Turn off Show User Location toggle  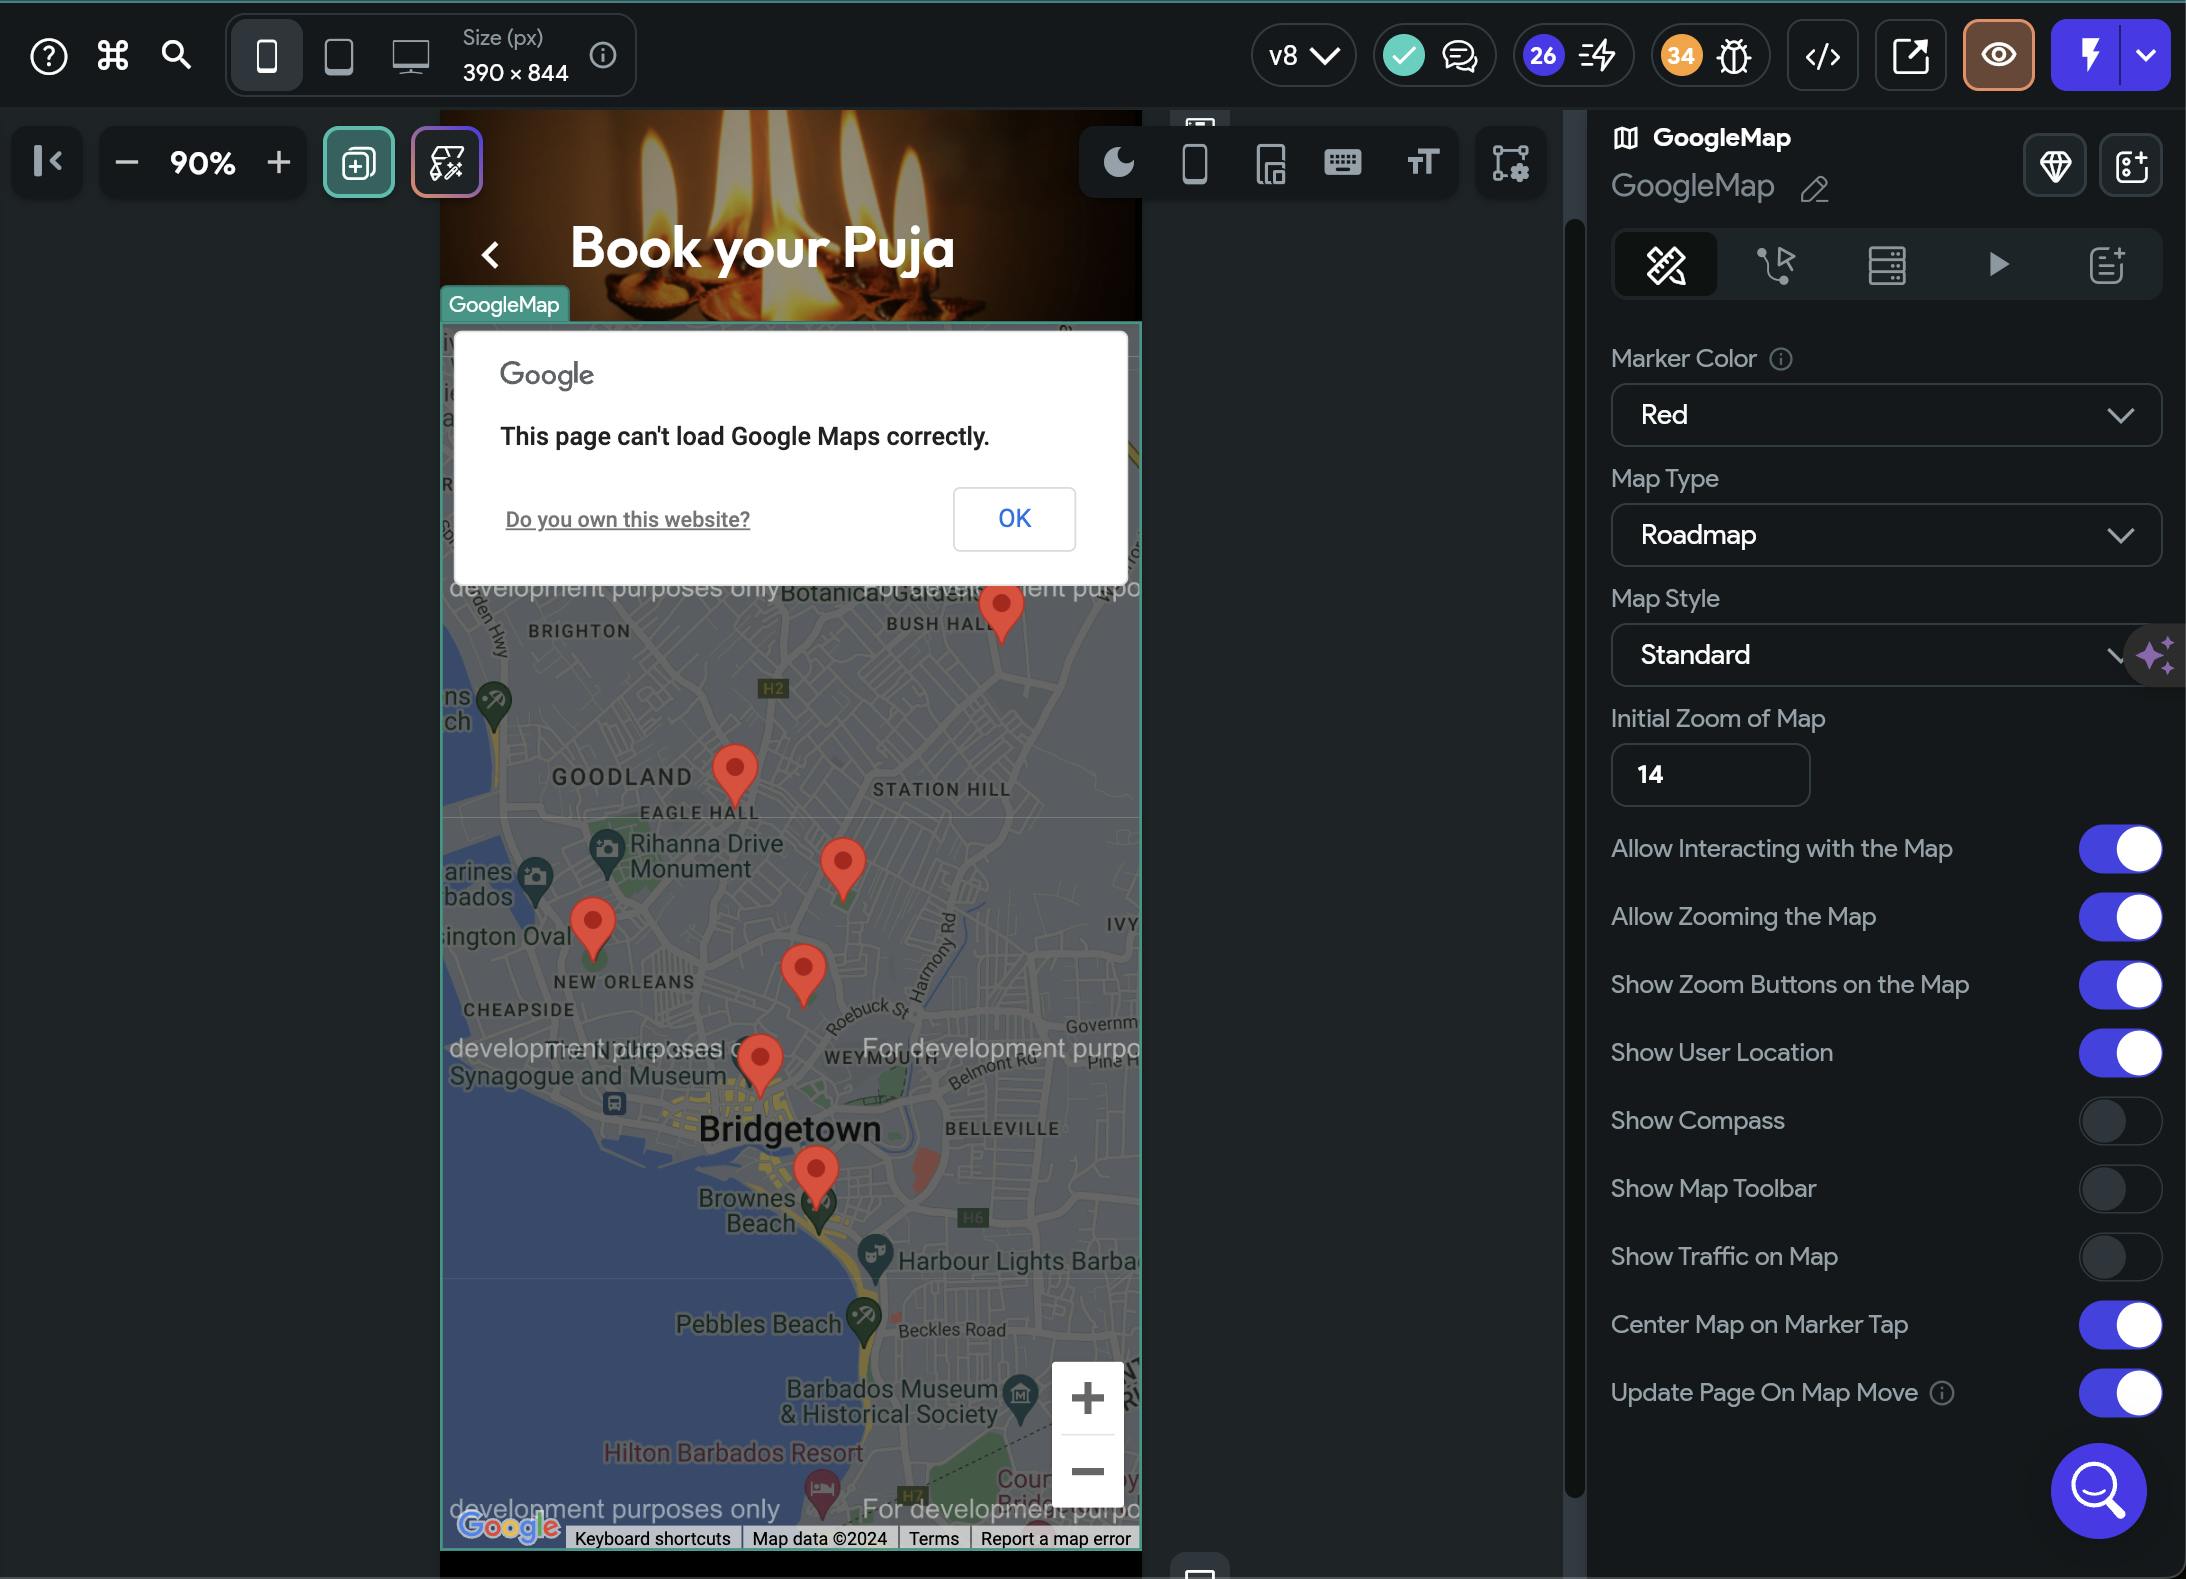click(x=2119, y=1053)
